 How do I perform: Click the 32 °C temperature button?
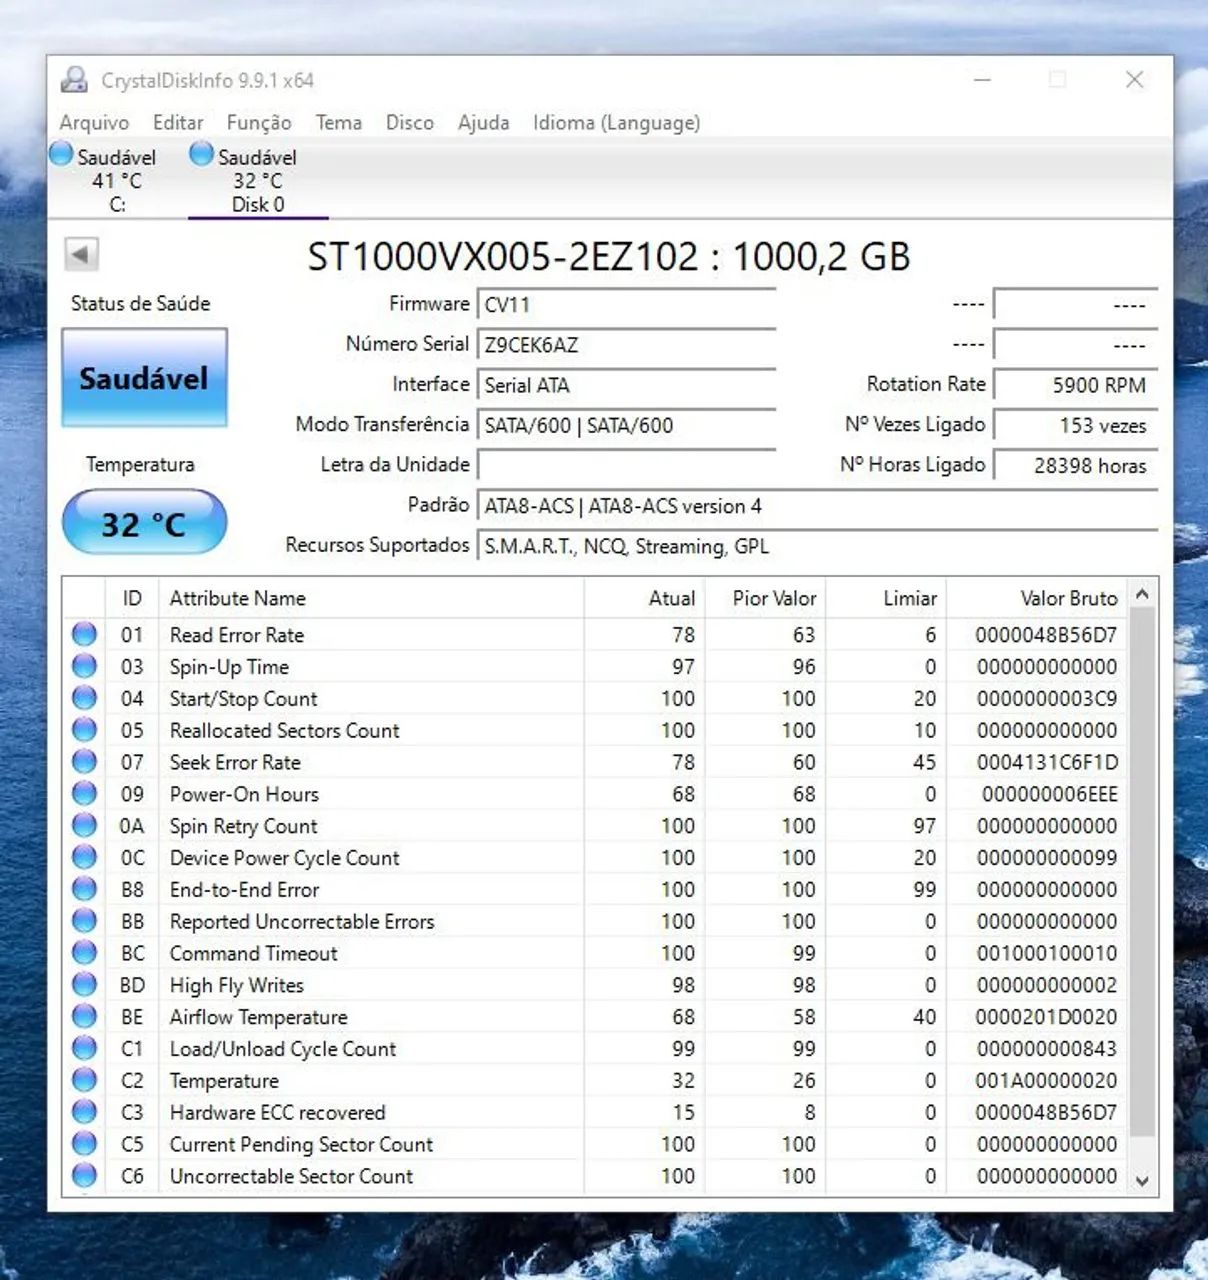click(x=144, y=523)
